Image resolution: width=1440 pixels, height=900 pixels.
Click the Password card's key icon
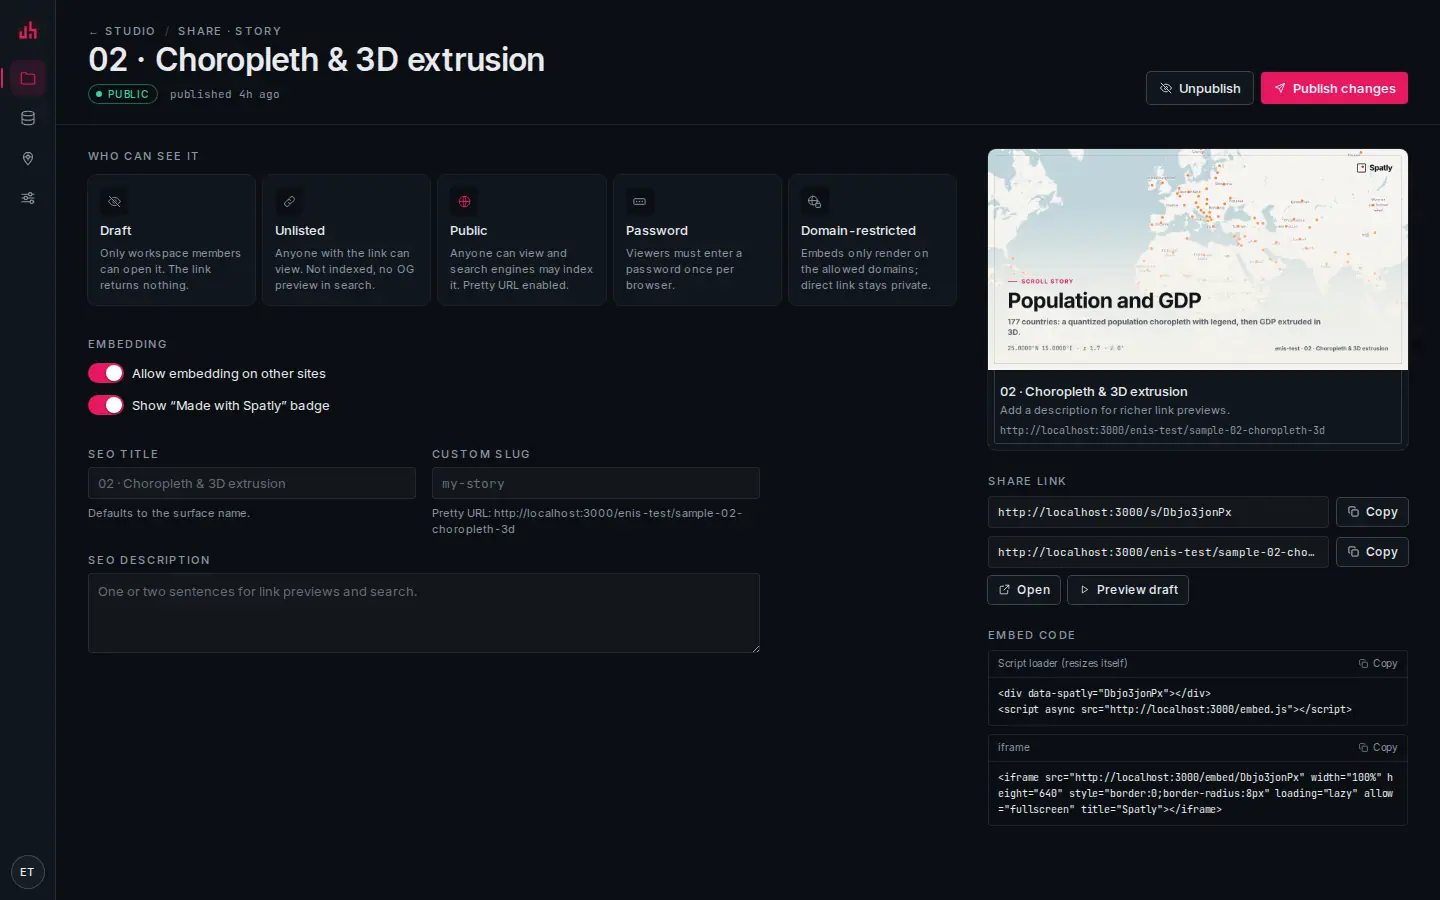(x=640, y=201)
